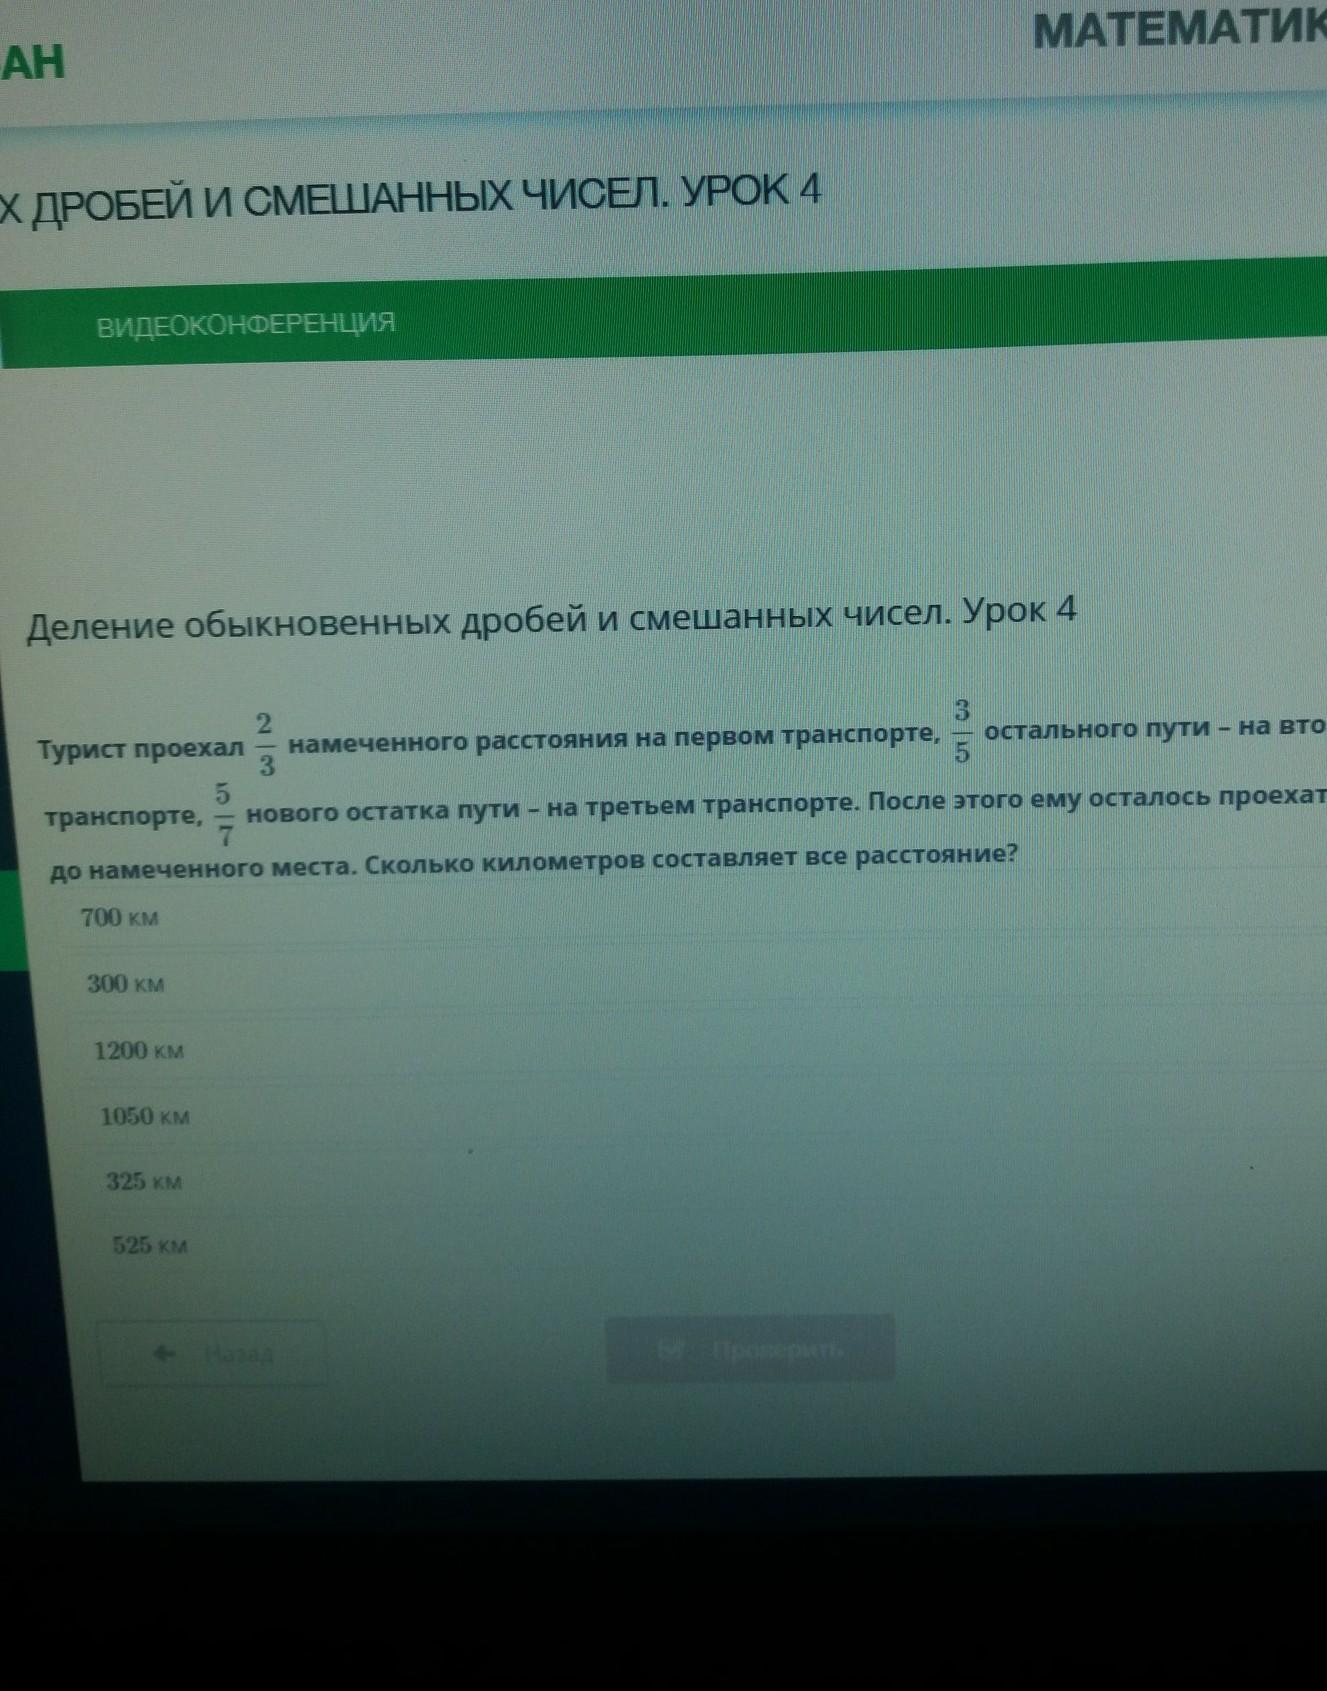Screen dimensions: 1327x1691
Task: Pick the 1050 км answer option
Action: 145,1117
